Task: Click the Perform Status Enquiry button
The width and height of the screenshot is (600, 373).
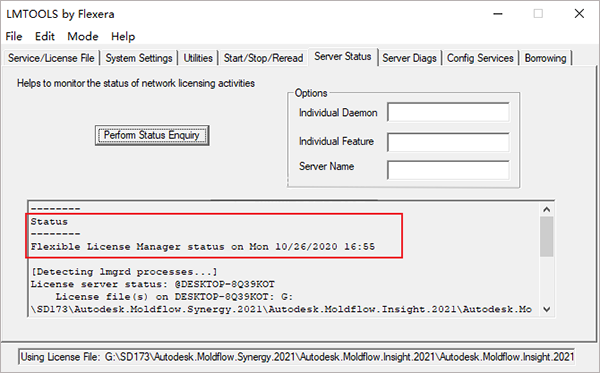Action: pos(152,135)
